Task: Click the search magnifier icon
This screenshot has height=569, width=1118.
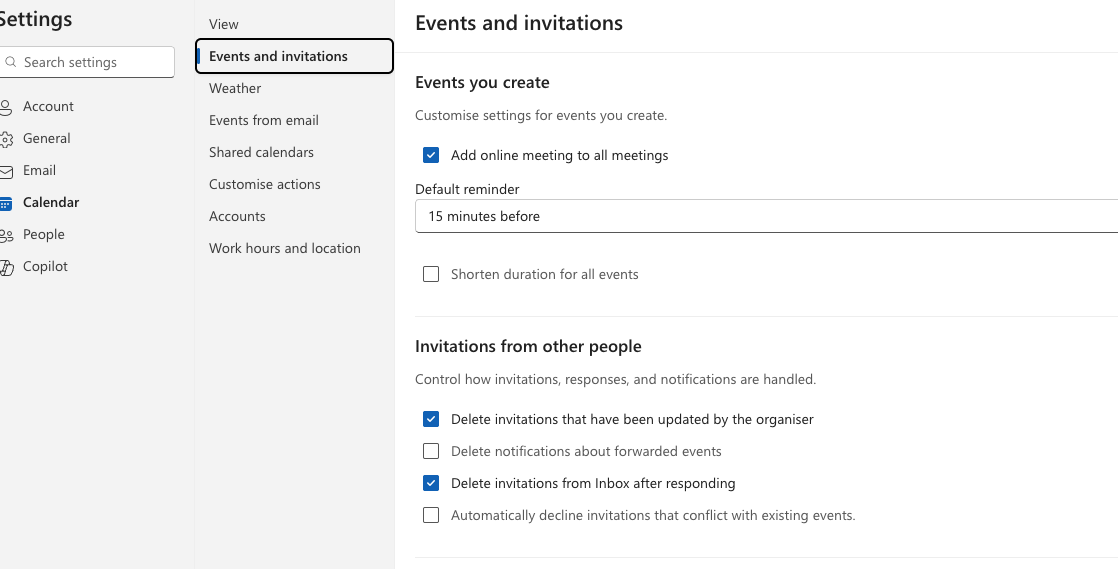Action: [11, 62]
